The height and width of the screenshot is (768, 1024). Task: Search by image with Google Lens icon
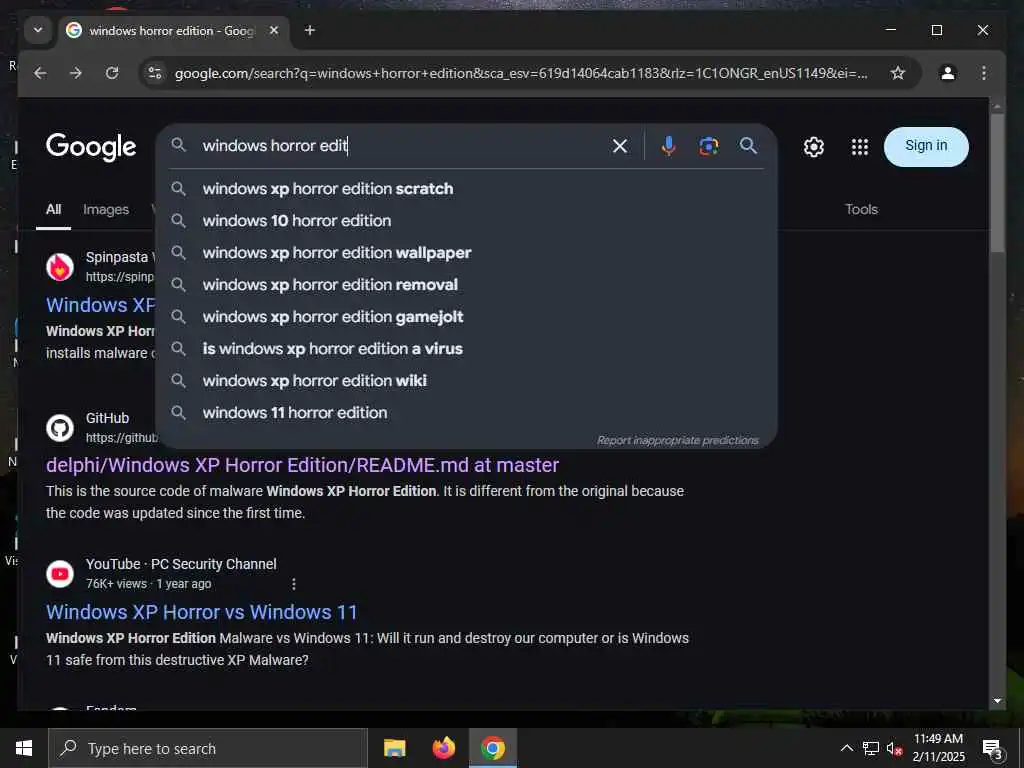coord(709,146)
